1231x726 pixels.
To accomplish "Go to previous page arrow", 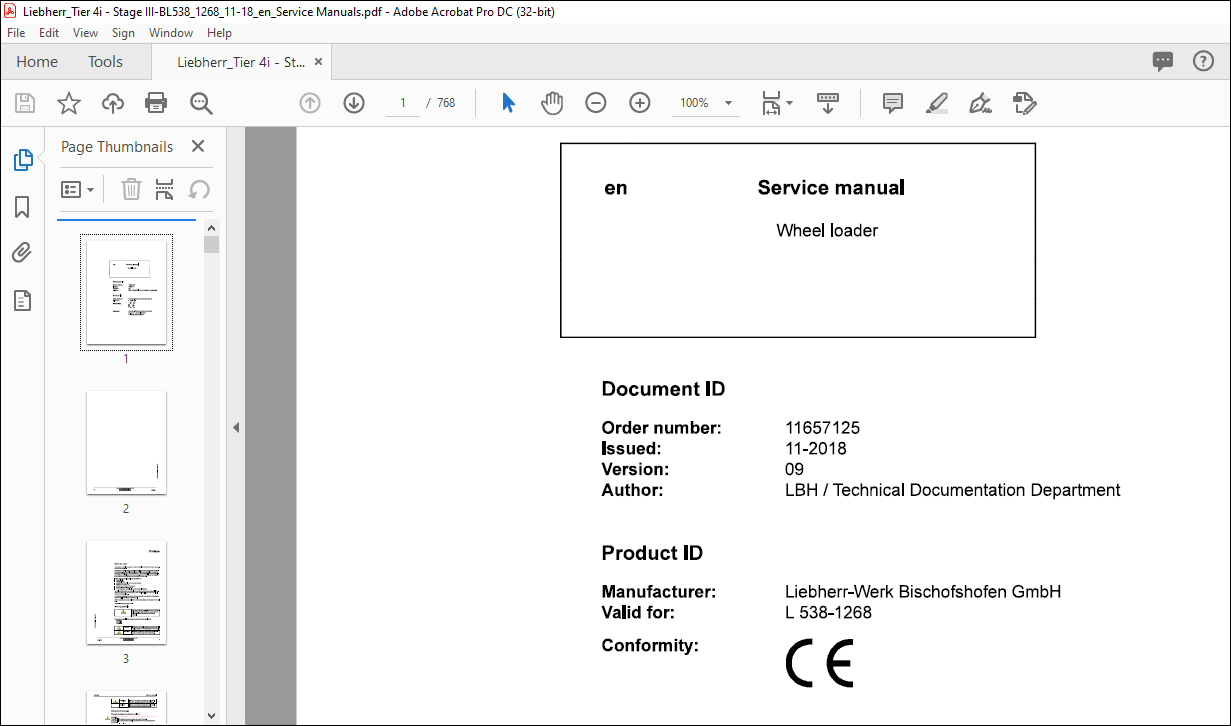I will [310, 103].
